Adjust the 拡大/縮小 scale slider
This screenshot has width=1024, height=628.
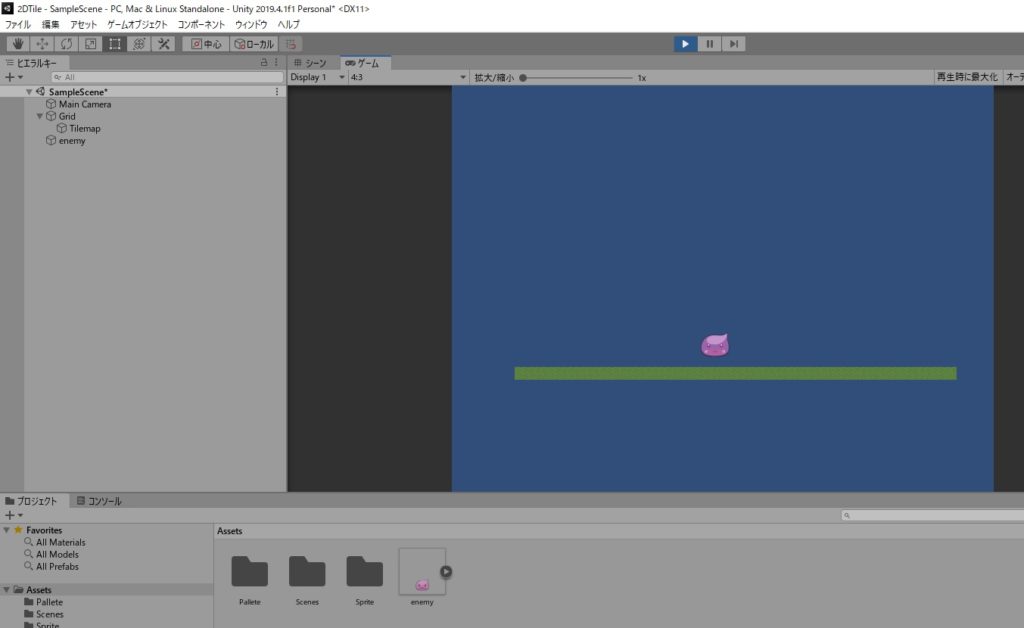point(577,78)
